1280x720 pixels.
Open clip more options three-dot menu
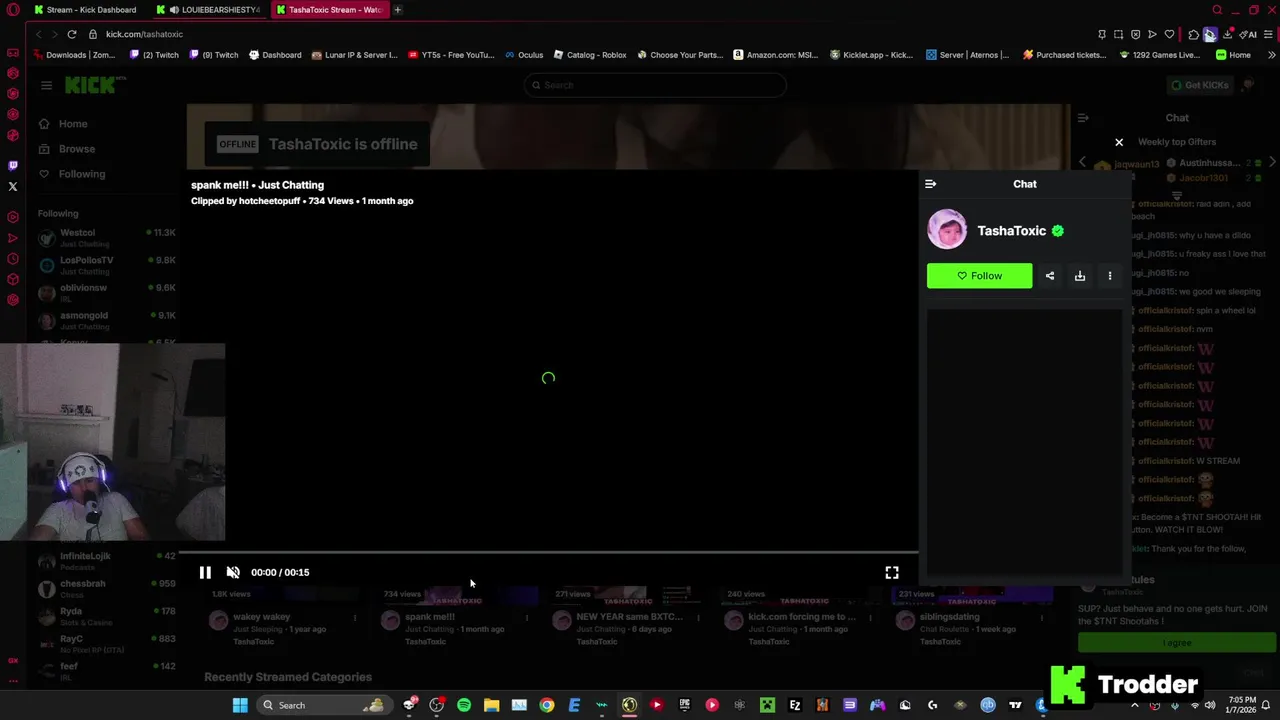pyautogui.click(x=1109, y=276)
